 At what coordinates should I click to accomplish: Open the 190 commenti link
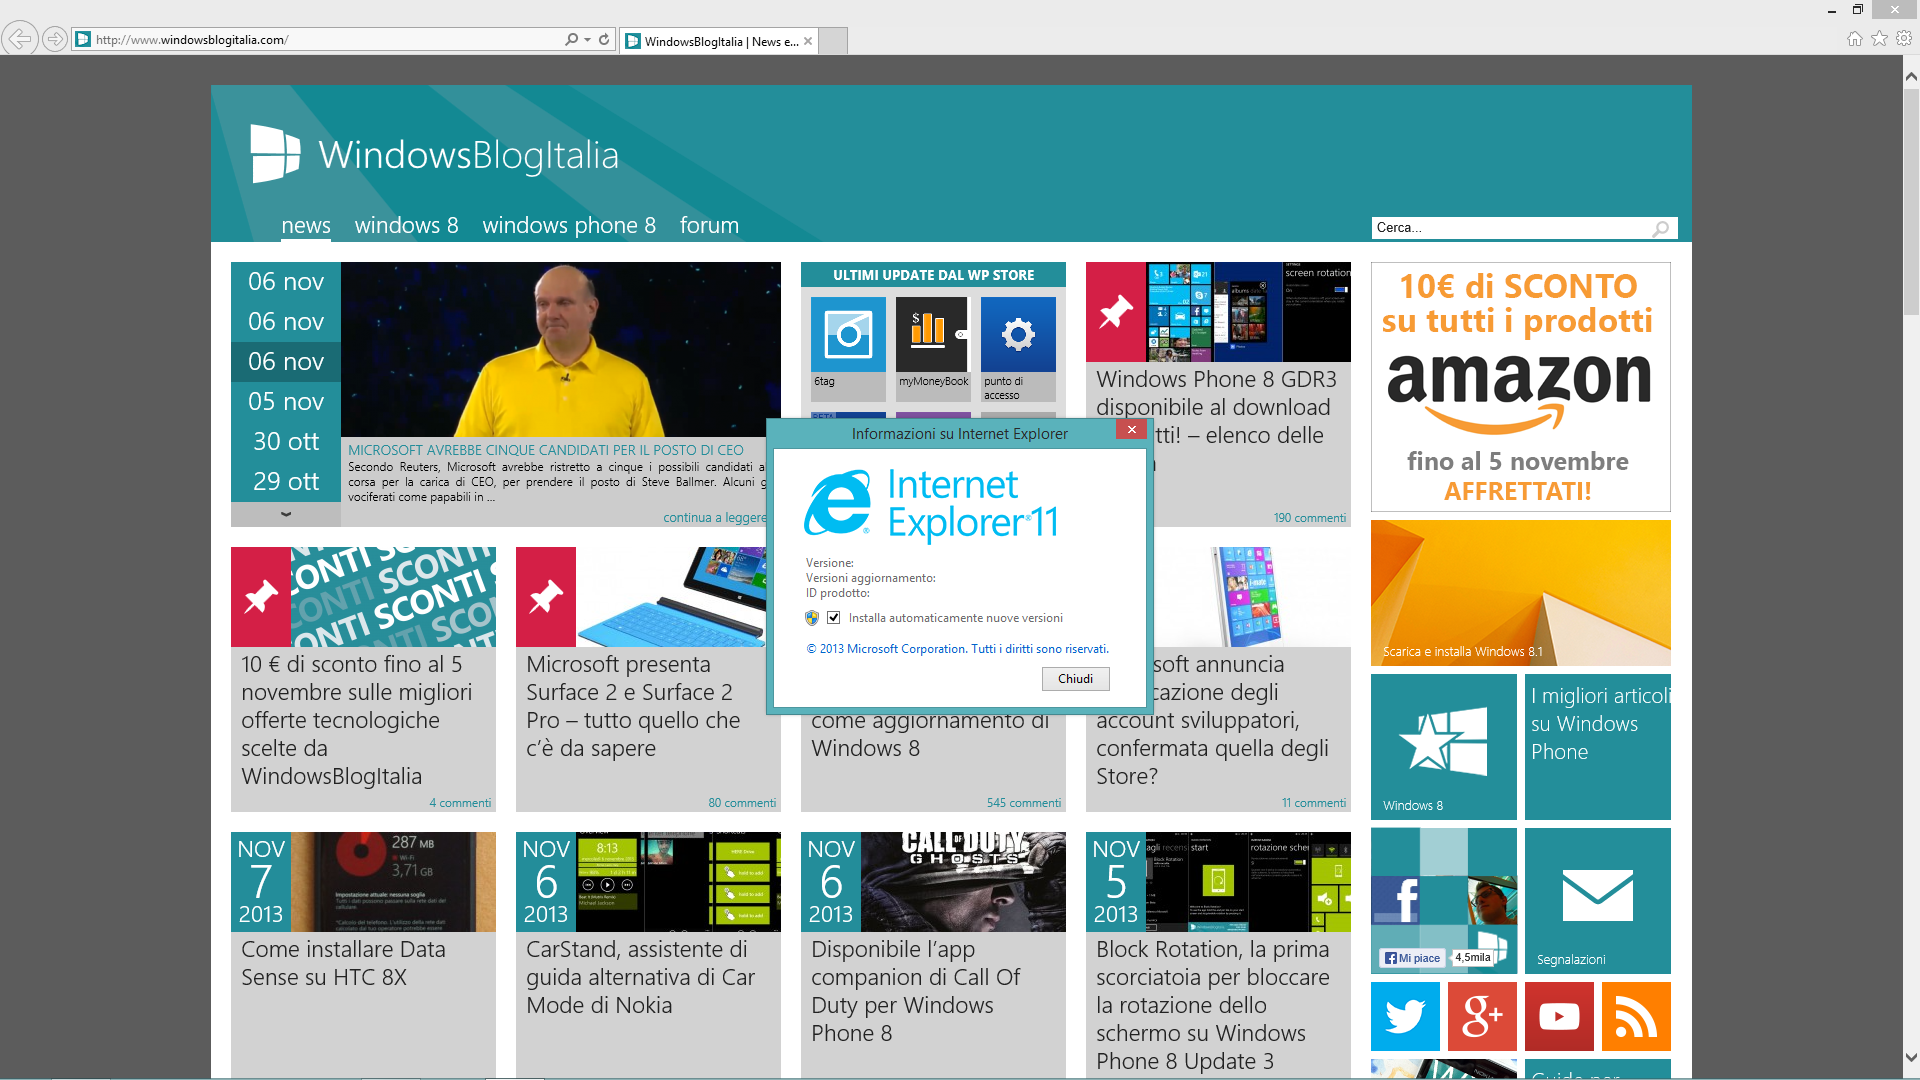(x=1309, y=518)
